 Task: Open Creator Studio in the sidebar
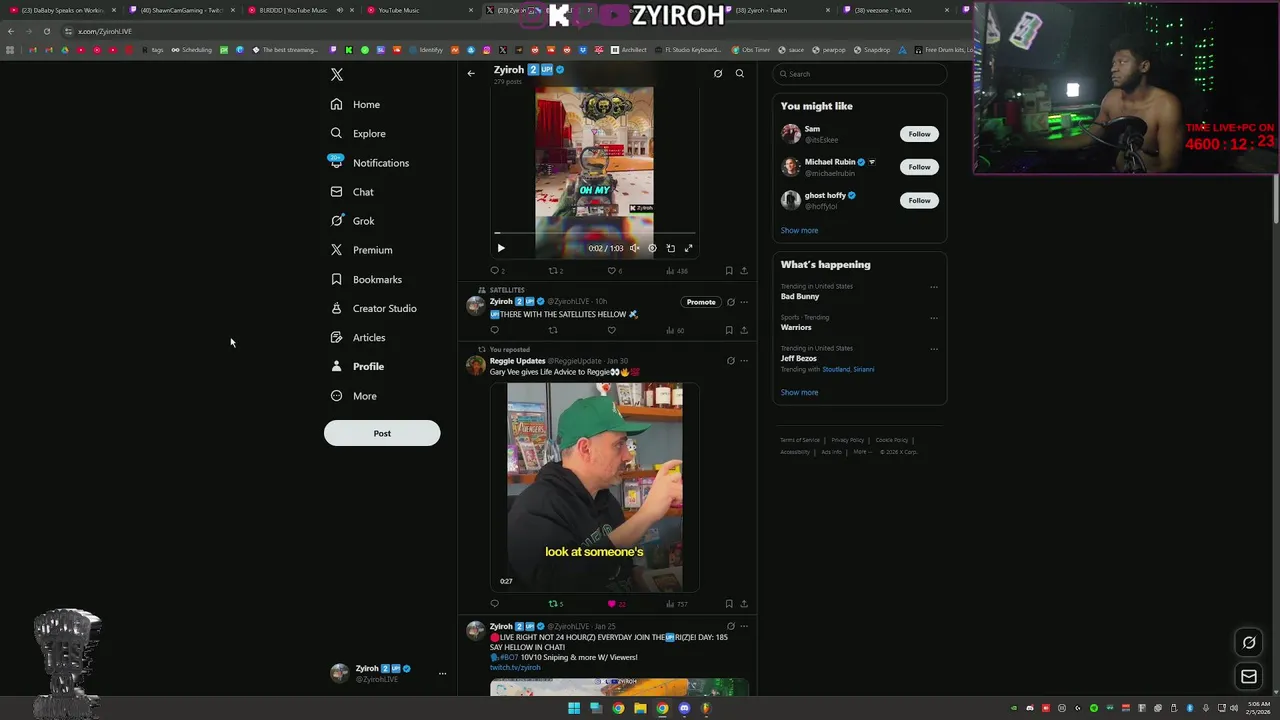coord(372,308)
